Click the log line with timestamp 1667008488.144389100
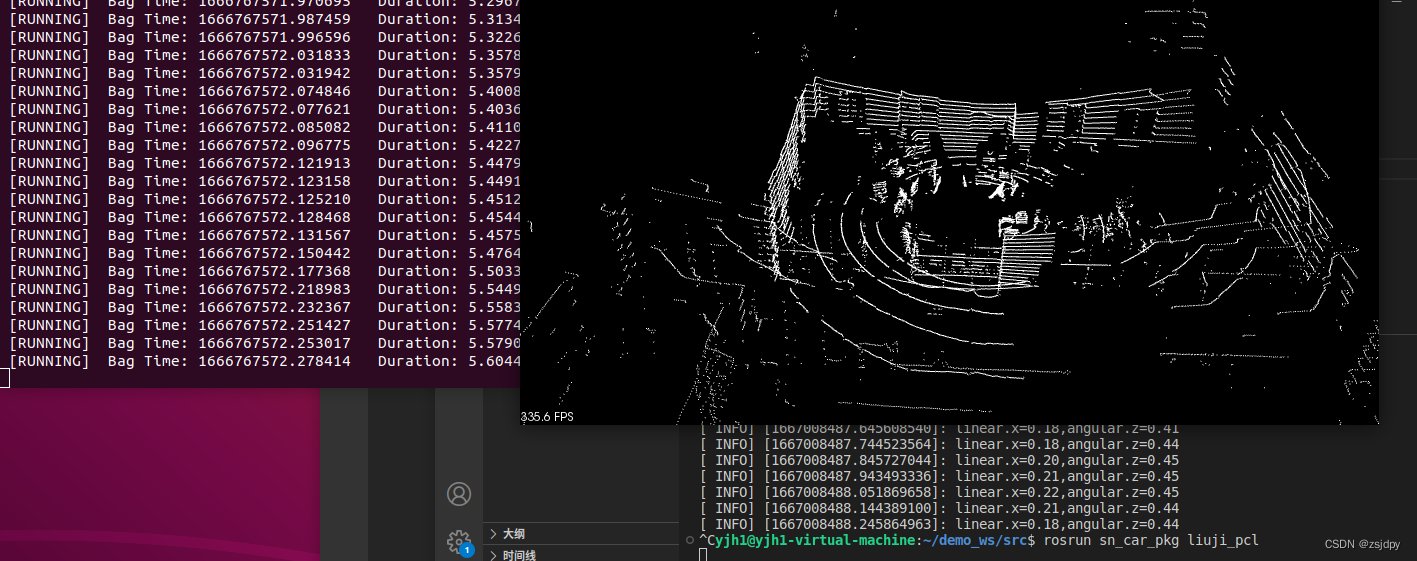The height and width of the screenshot is (561, 1417). (x=939, y=508)
